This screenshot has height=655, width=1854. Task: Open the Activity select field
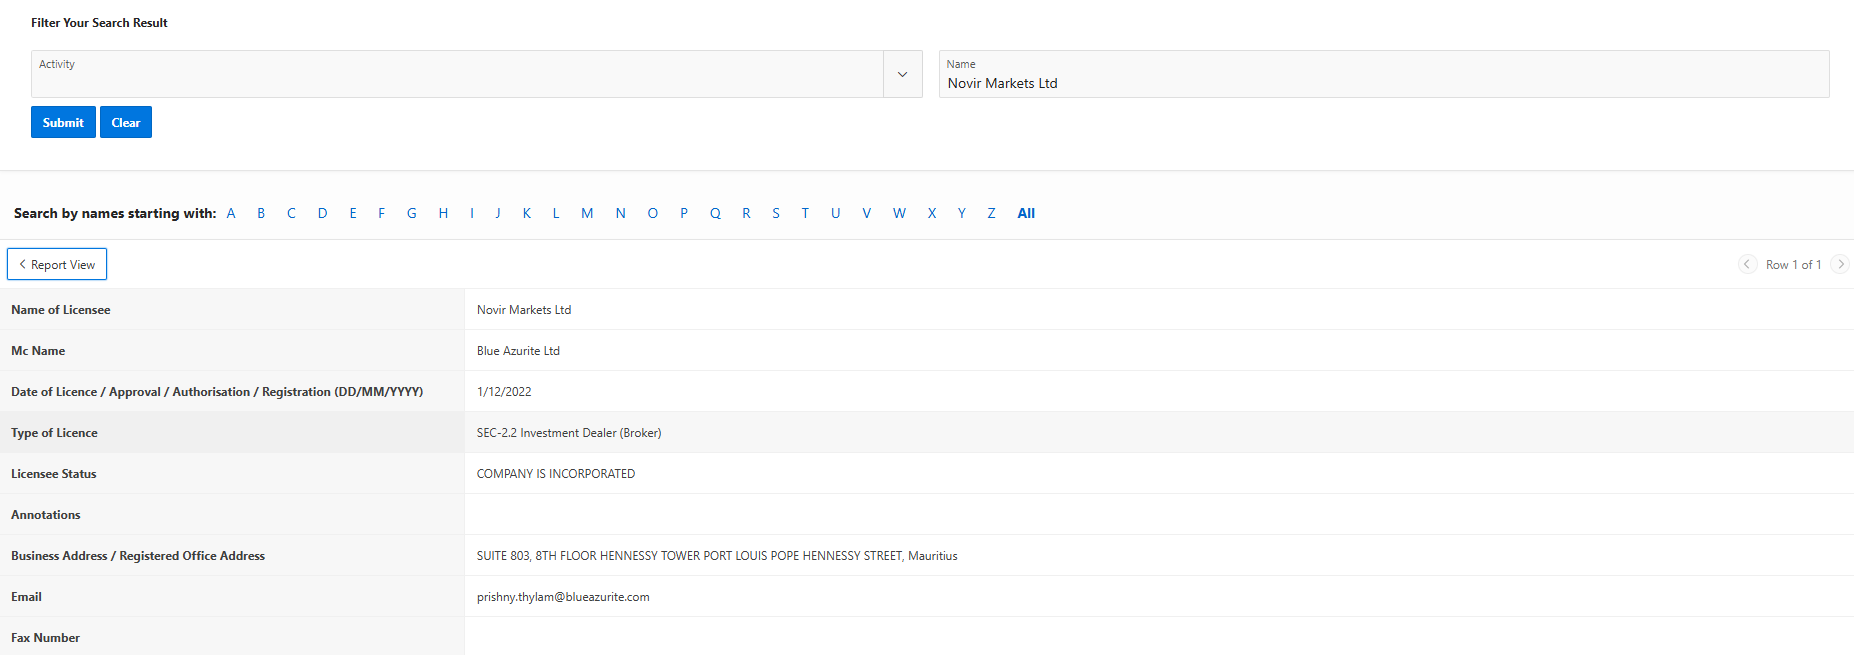coord(457,74)
